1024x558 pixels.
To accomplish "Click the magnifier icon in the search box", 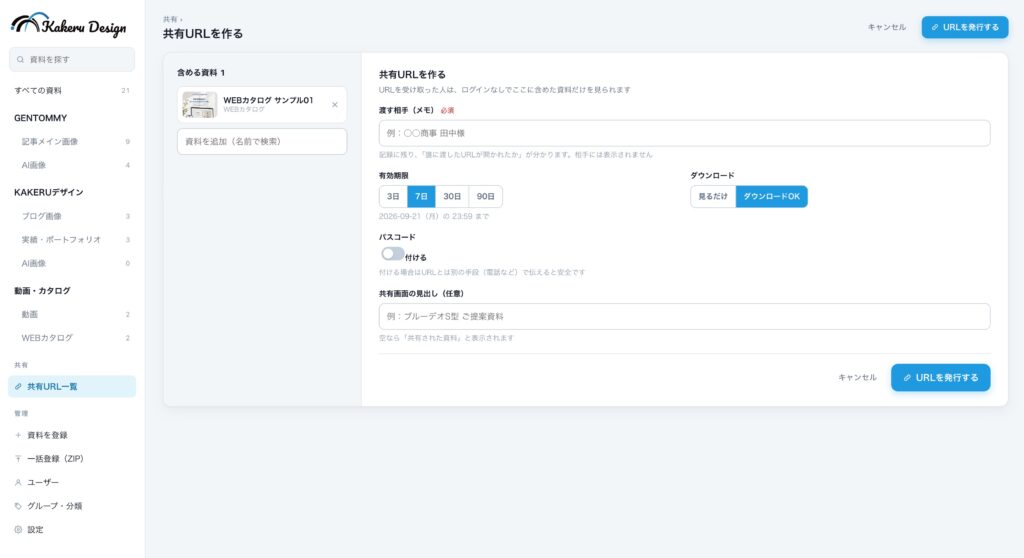I will tap(20, 59).
